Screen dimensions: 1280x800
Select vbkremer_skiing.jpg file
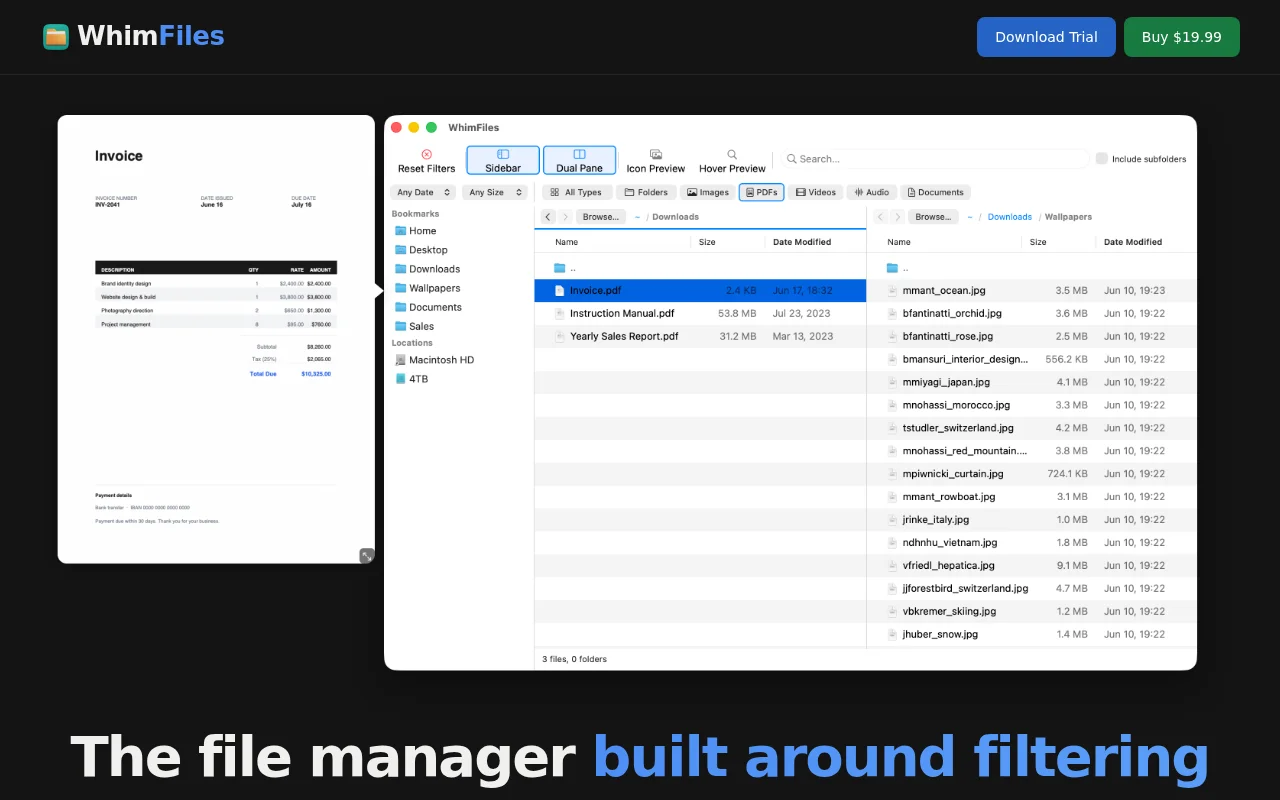coord(1032,612)
